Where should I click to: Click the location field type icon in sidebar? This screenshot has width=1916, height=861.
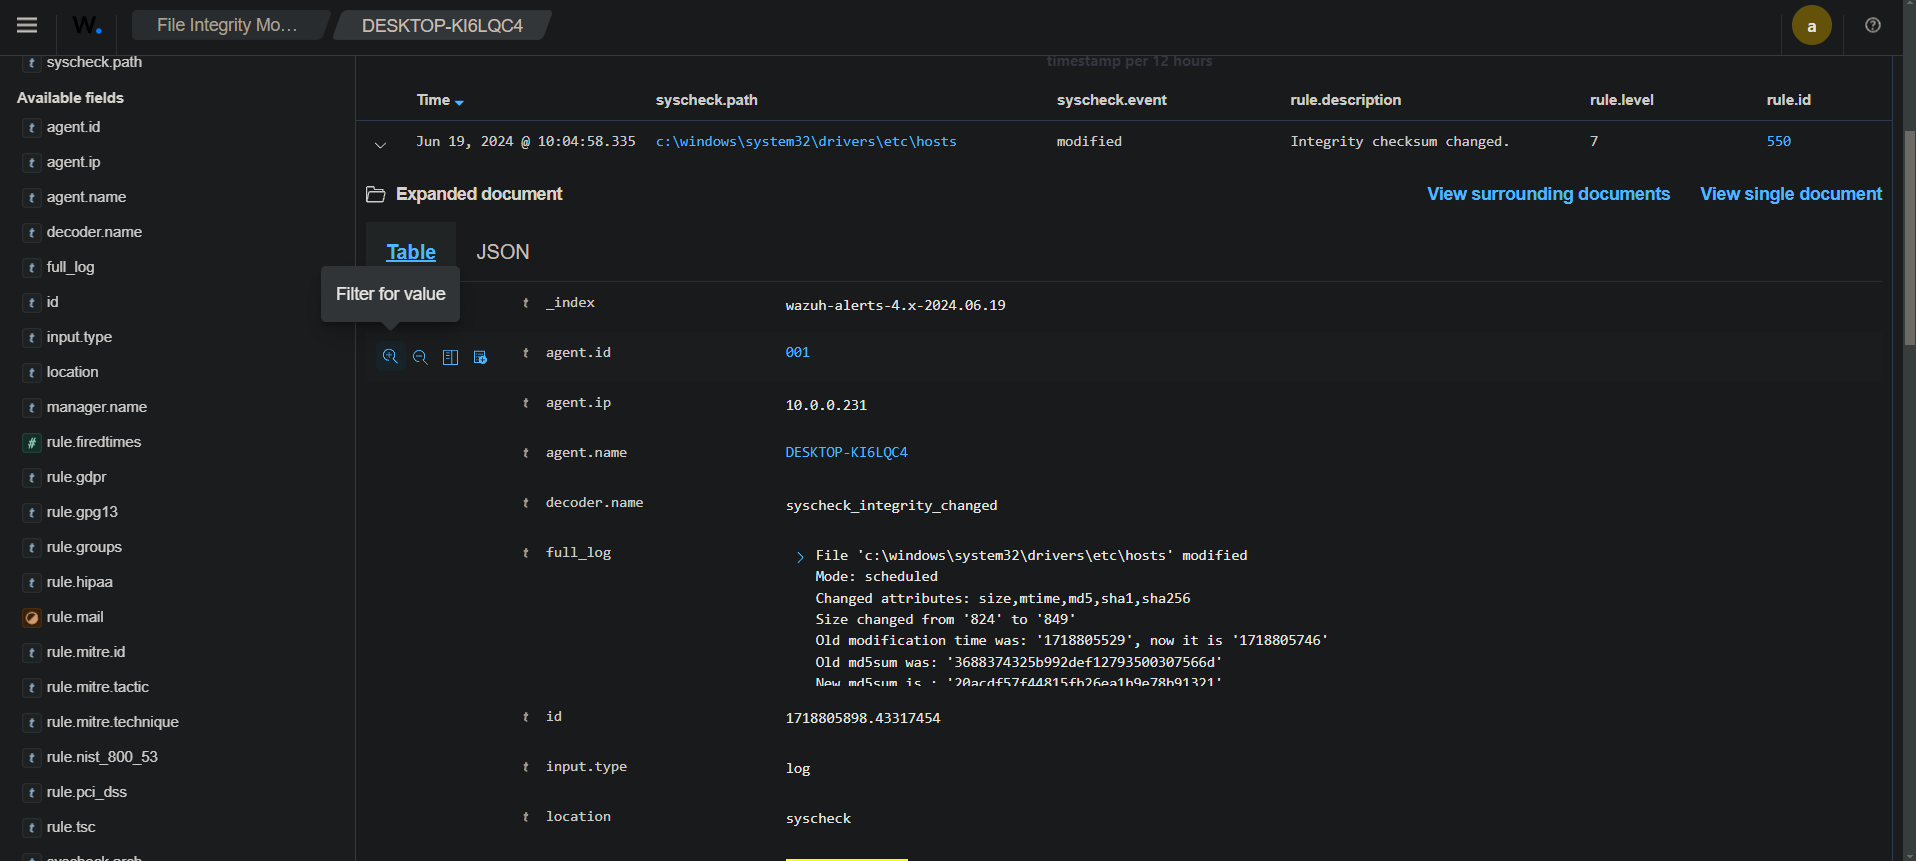(32, 372)
